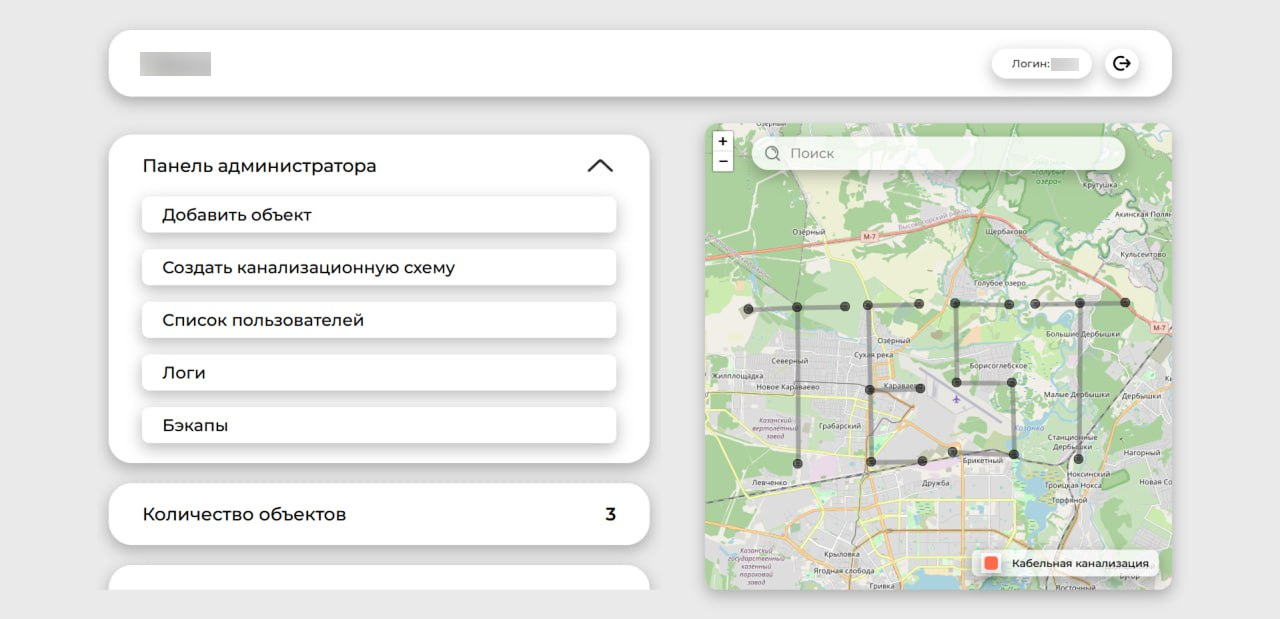The height and width of the screenshot is (619, 1280).
Task: Click the orange Кабельная канализация legend swatch
Action: [x=991, y=564]
